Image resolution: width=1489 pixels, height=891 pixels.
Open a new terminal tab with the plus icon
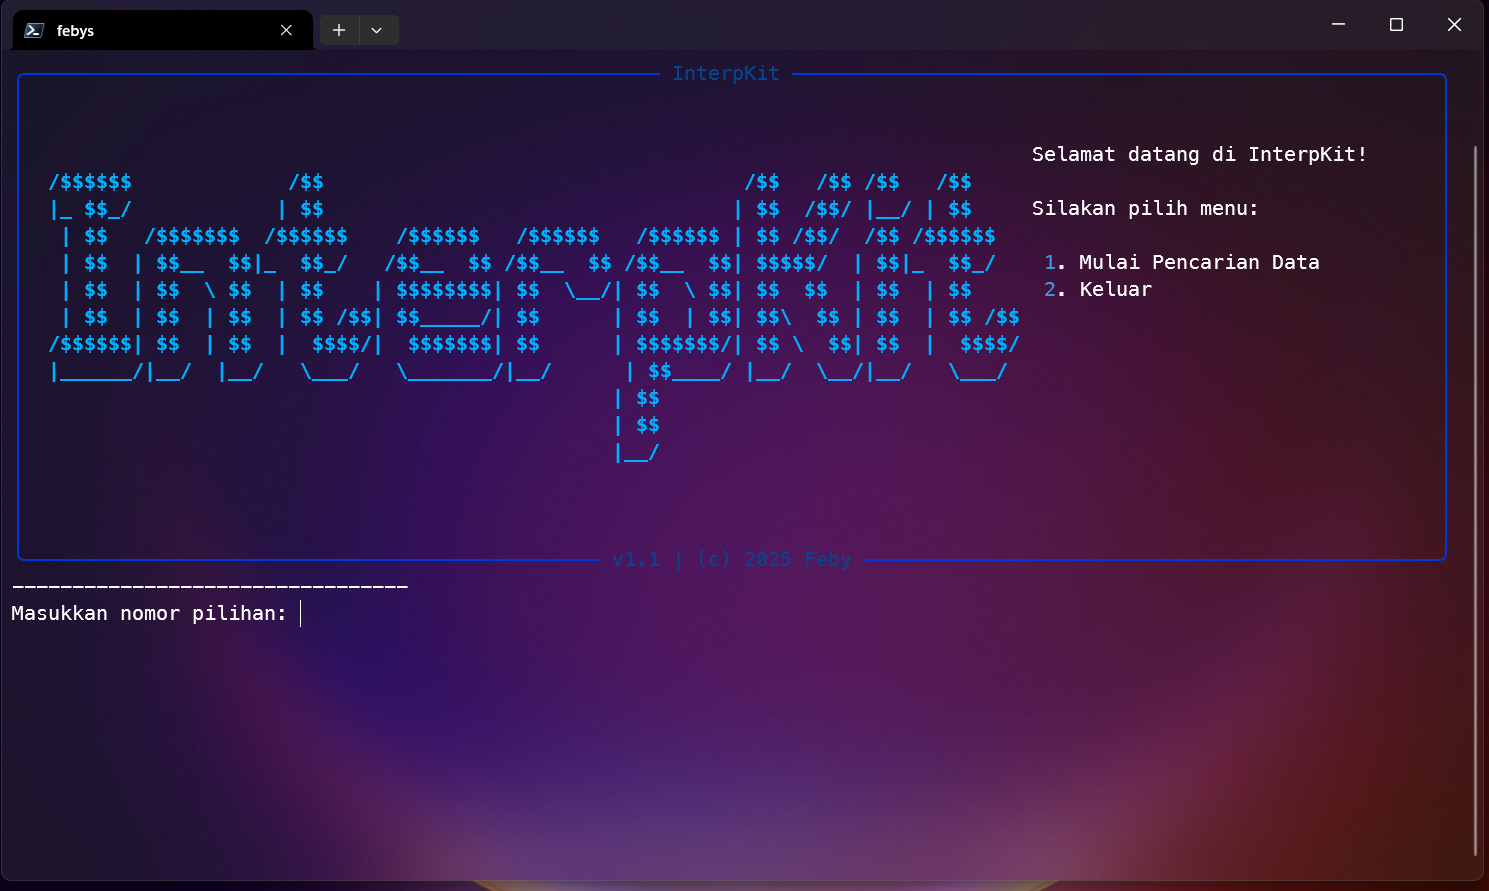[338, 30]
